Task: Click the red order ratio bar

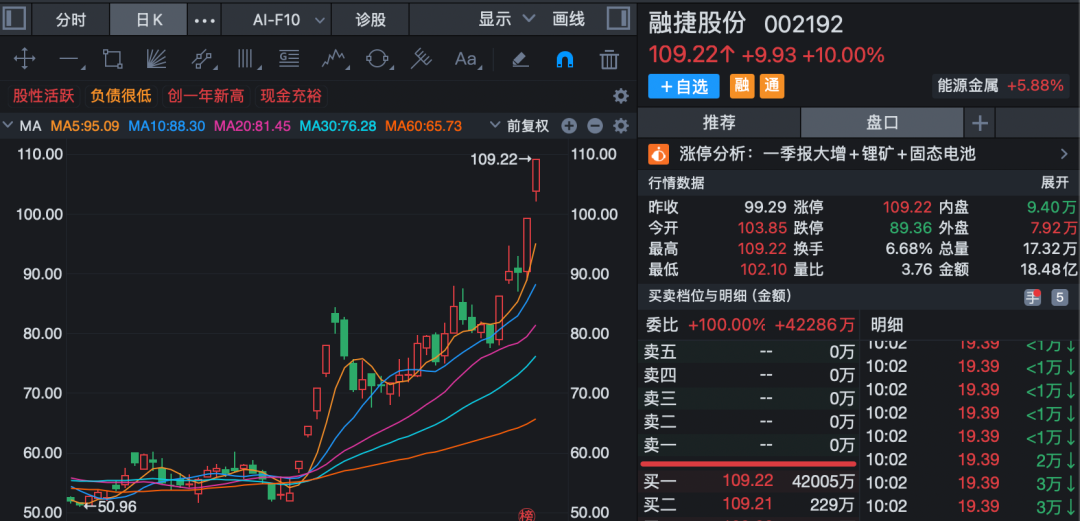Action: coord(748,464)
